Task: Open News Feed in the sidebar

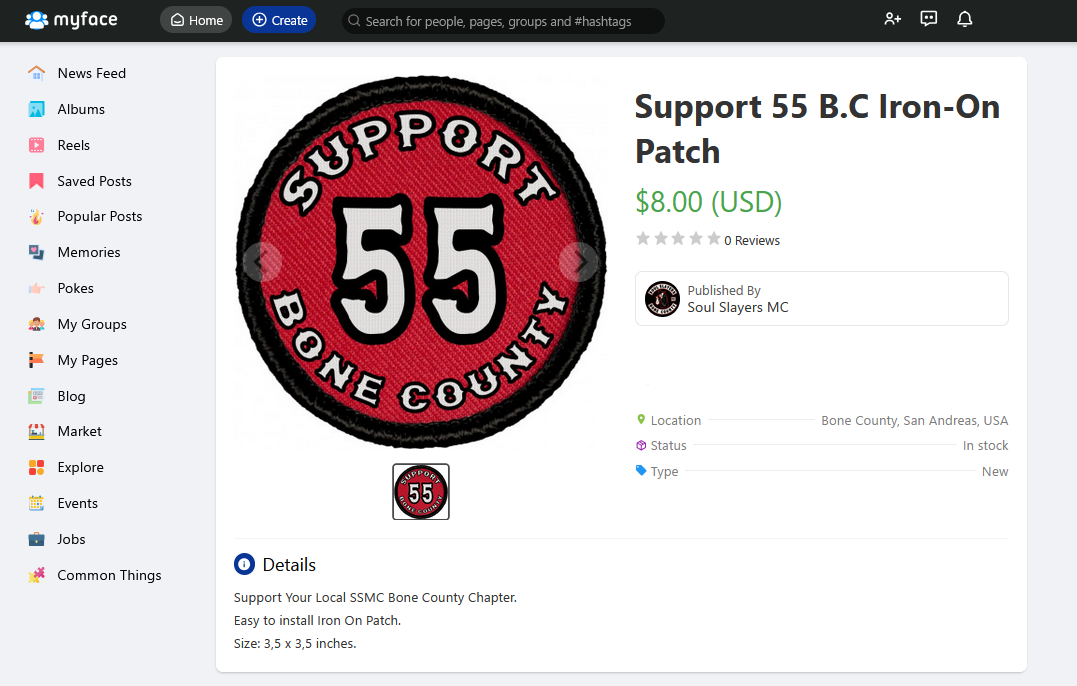Action: (x=91, y=73)
